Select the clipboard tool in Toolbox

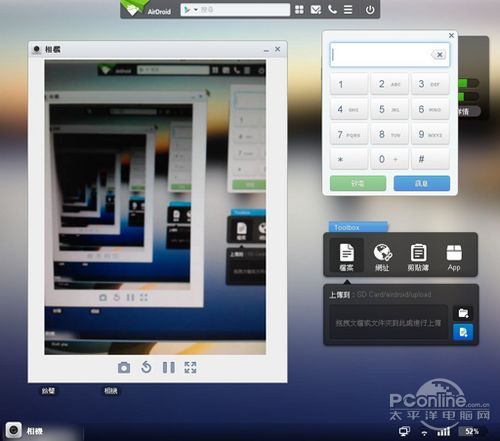418,256
